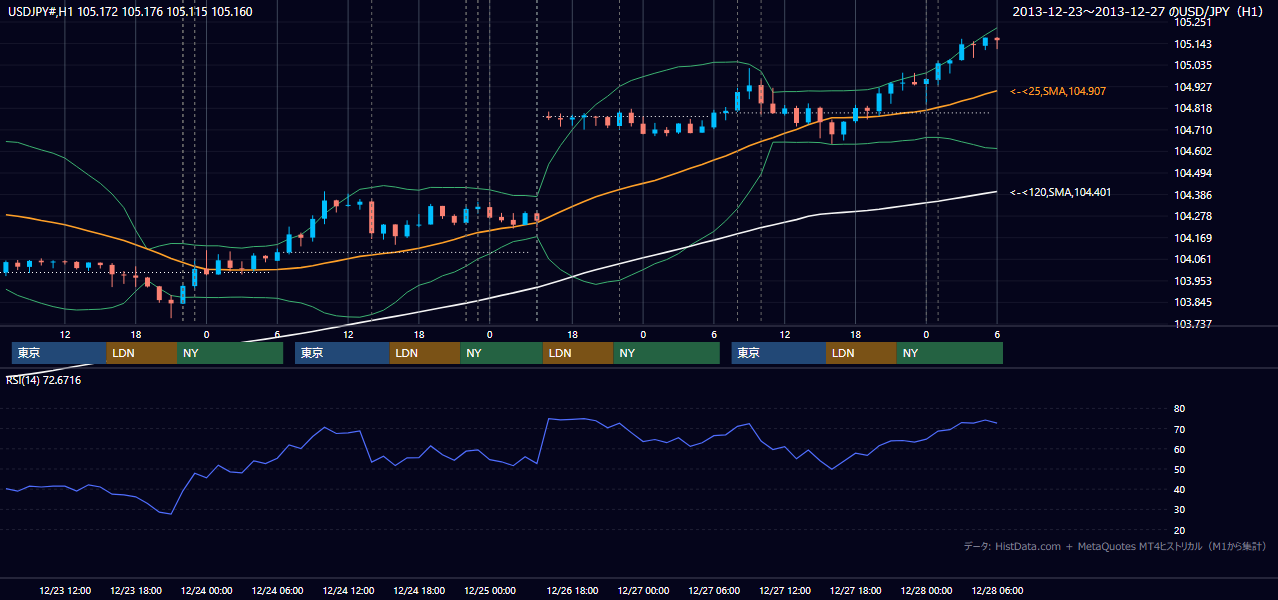Click the データ: HistData.com data credit text
The image size is (1278, 600).
(1115, 546)
